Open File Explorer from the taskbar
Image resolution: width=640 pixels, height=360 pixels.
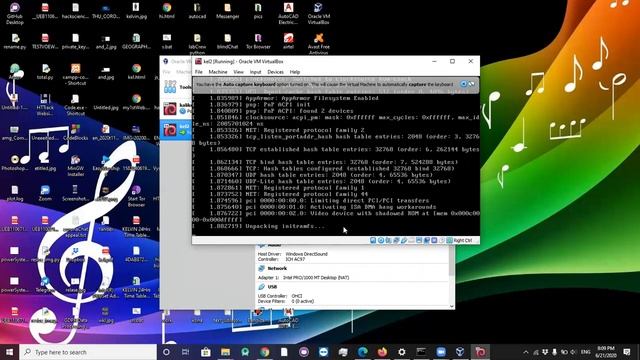[x=225, y=352]
